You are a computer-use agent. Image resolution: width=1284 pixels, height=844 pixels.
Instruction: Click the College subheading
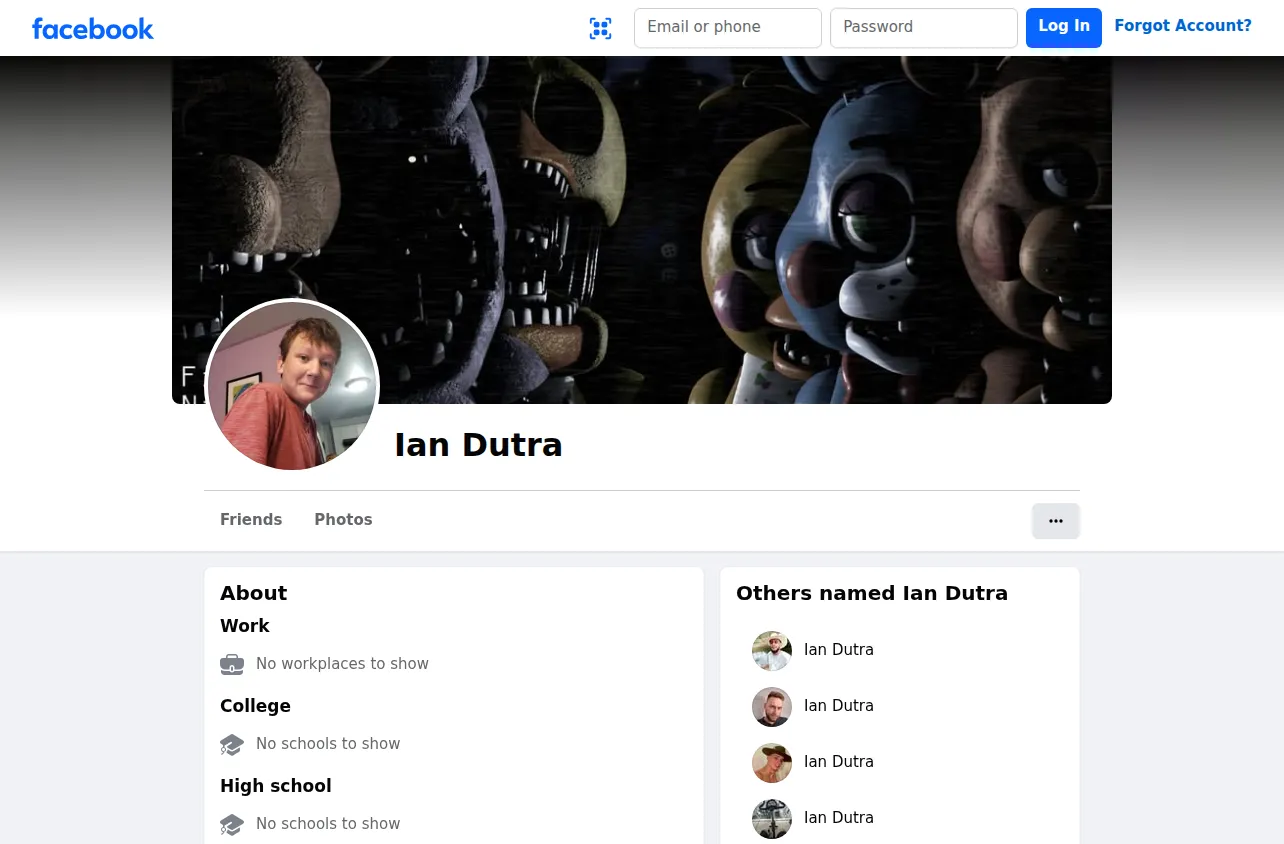pos(255,706)
